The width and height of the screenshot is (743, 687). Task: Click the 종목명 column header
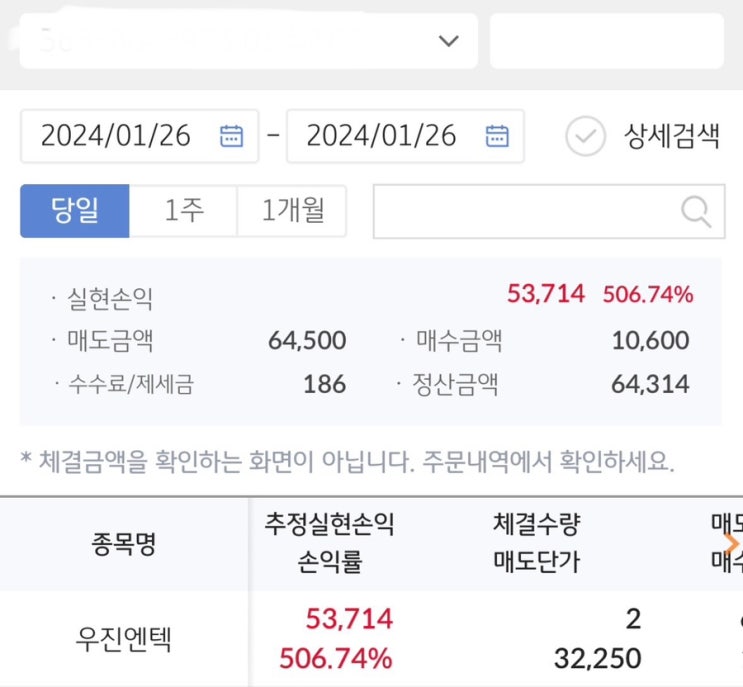tap(124, 545)
